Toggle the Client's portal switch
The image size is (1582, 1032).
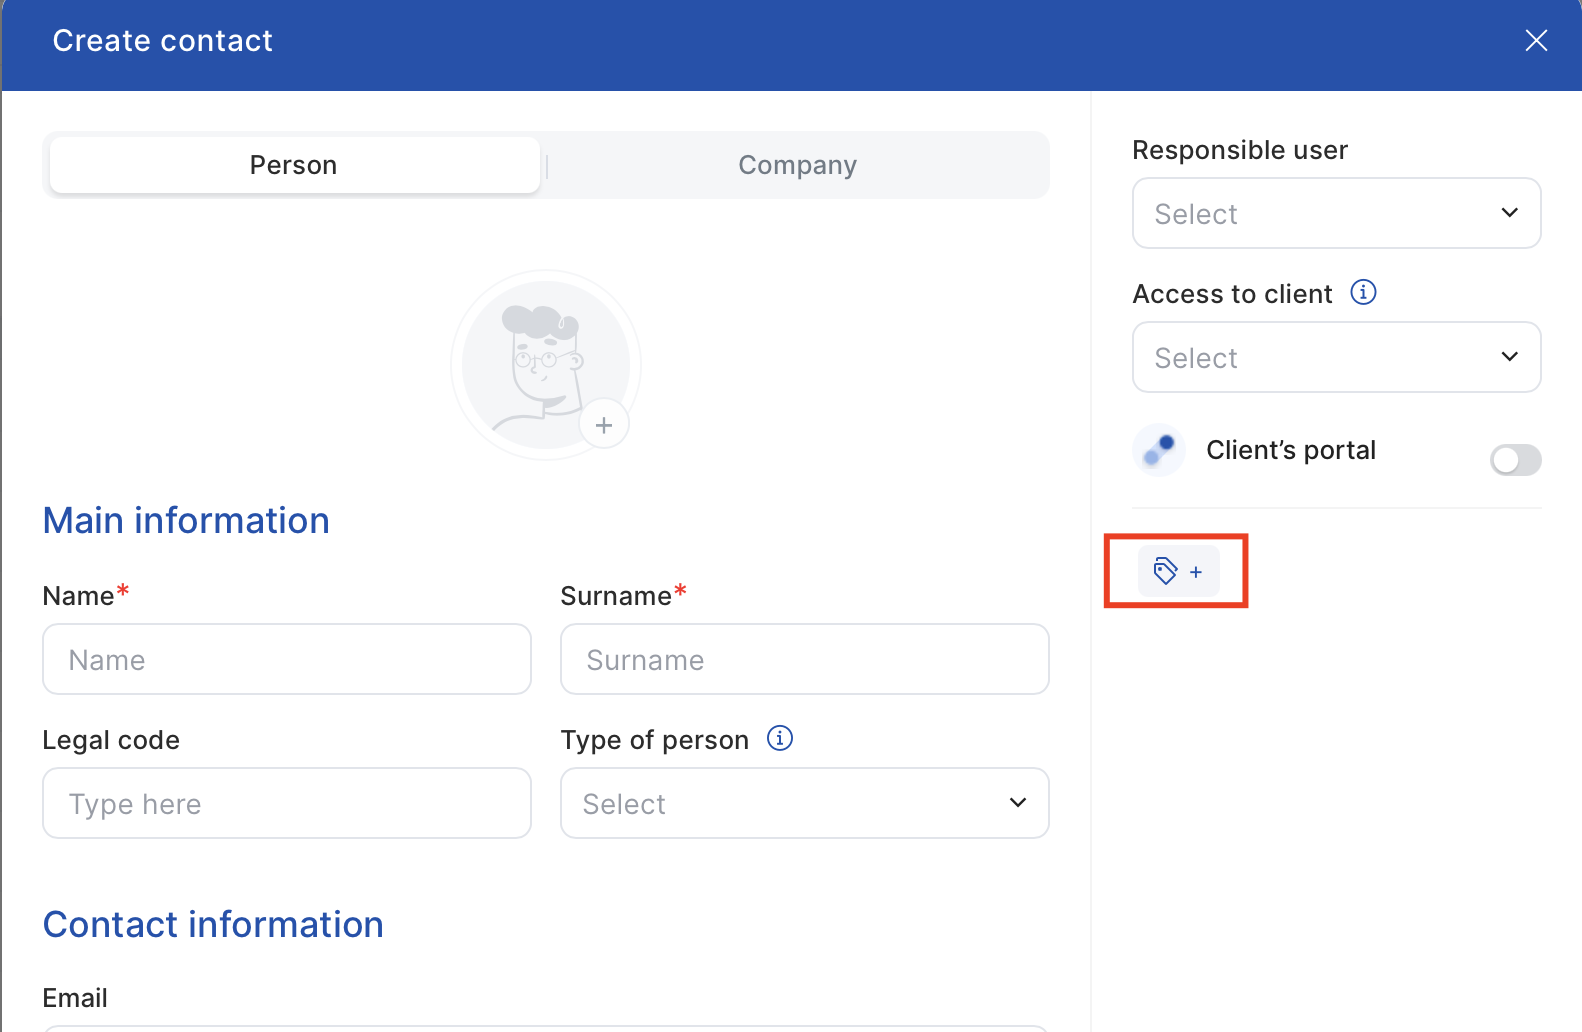click(1516, 460)
